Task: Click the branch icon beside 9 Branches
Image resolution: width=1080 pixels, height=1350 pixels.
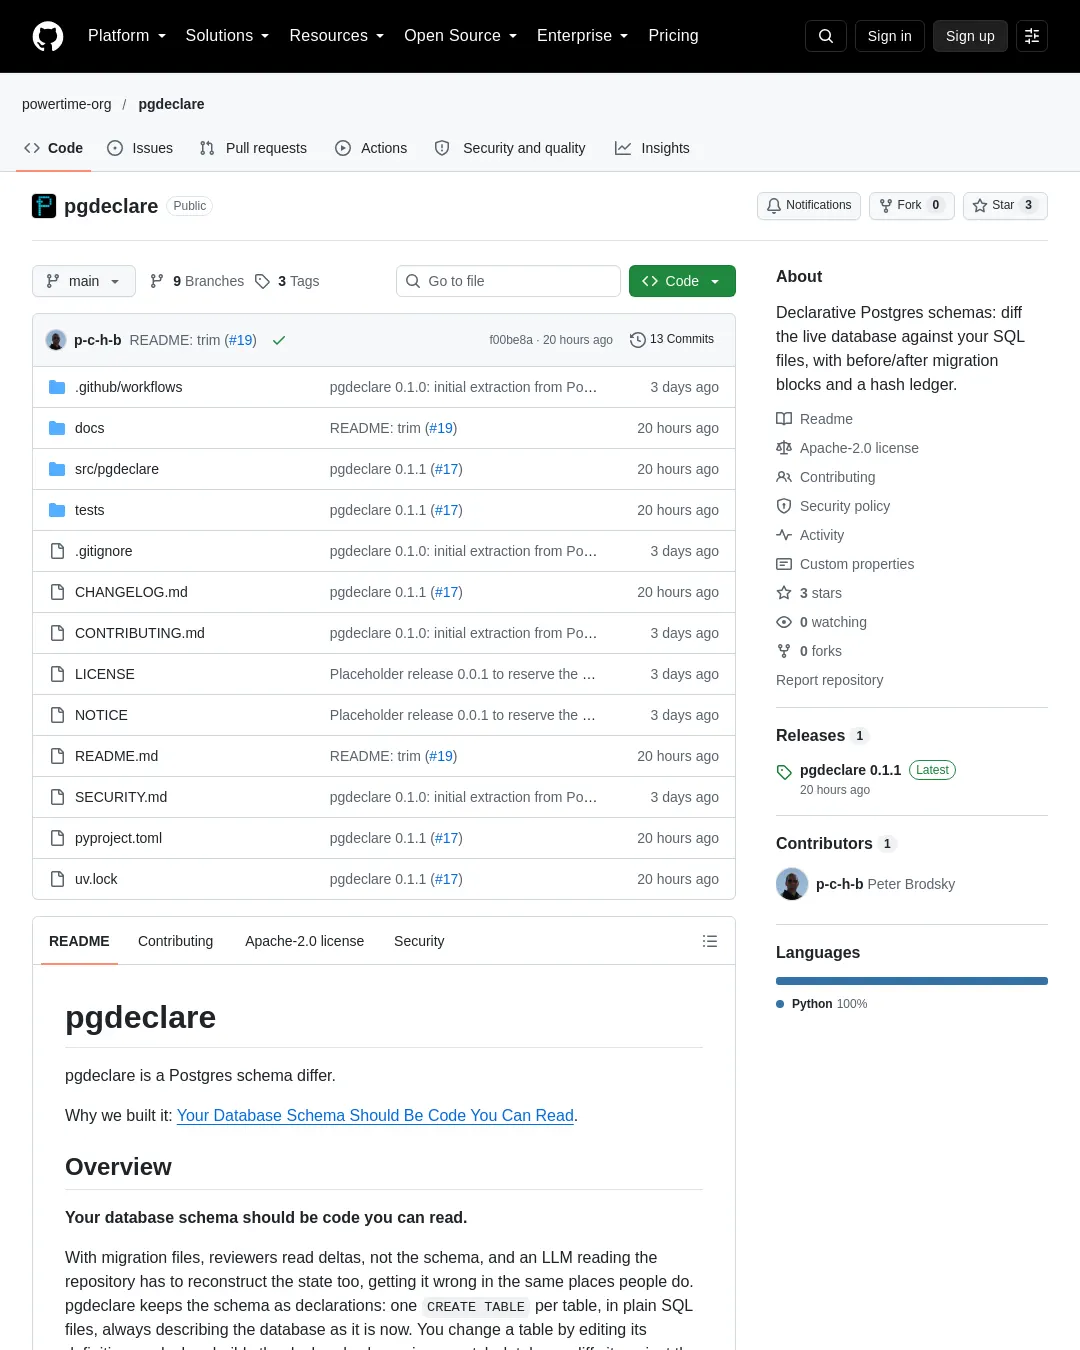Action: point(157,281)
